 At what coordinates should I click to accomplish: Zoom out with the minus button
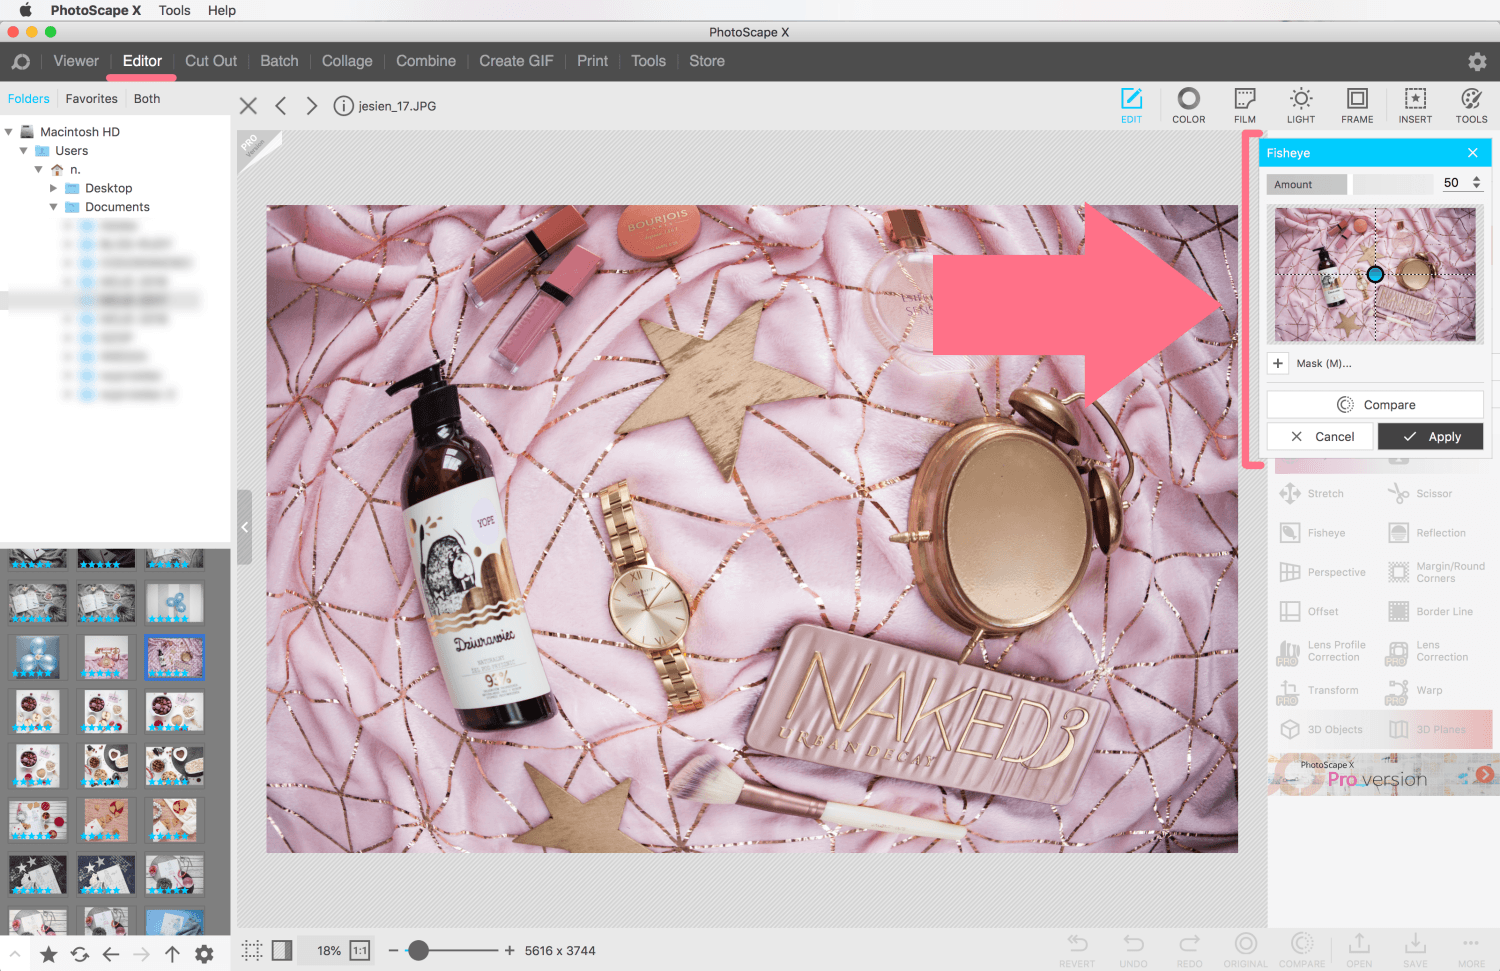pyautogui.click(x=393, y=951)
